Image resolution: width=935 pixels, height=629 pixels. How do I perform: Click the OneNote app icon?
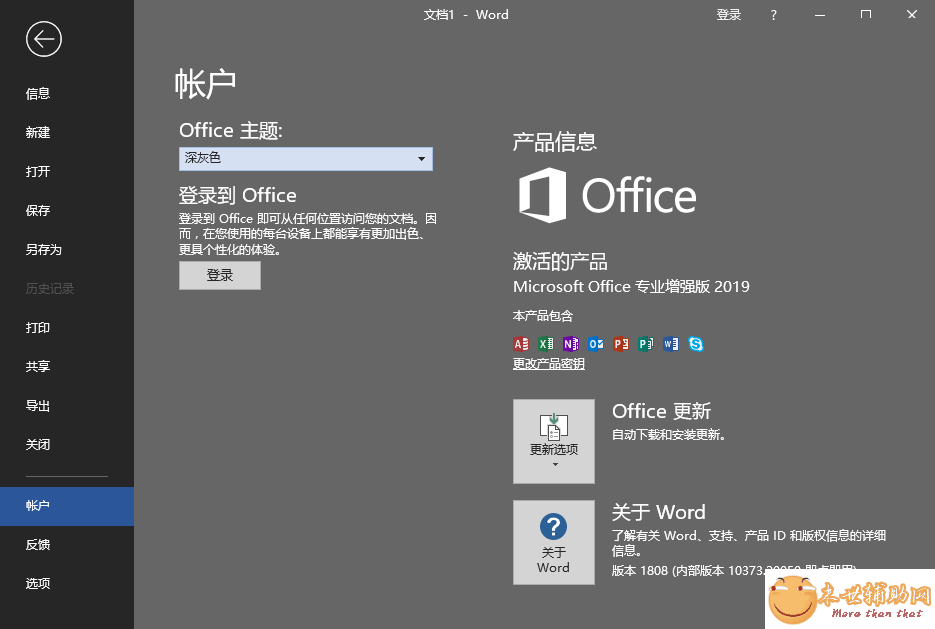[x=571, y=344]
